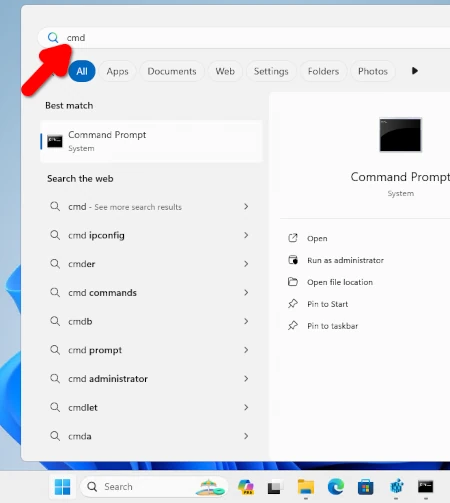Click the Run as administrator shield icon

point(293,260)
